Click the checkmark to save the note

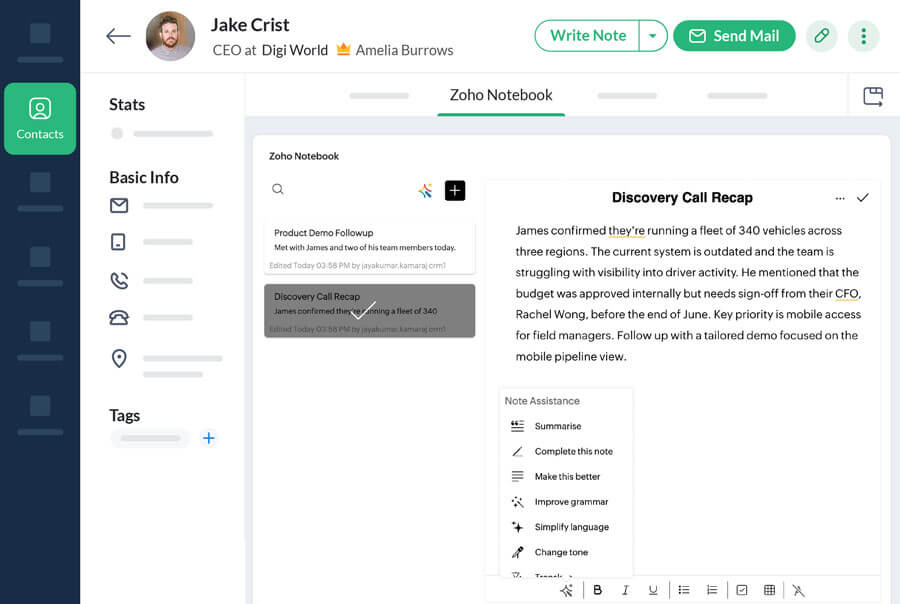pos(863,198)
